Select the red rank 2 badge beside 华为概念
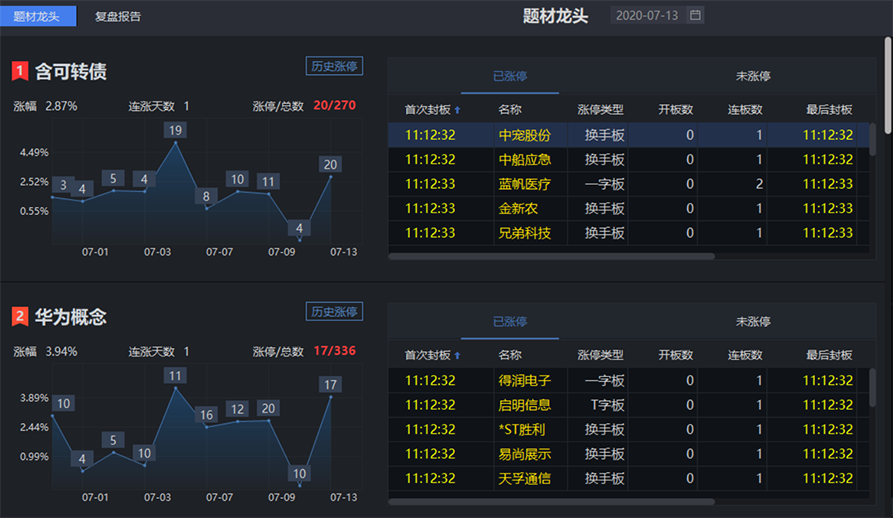 pos(20,316)
